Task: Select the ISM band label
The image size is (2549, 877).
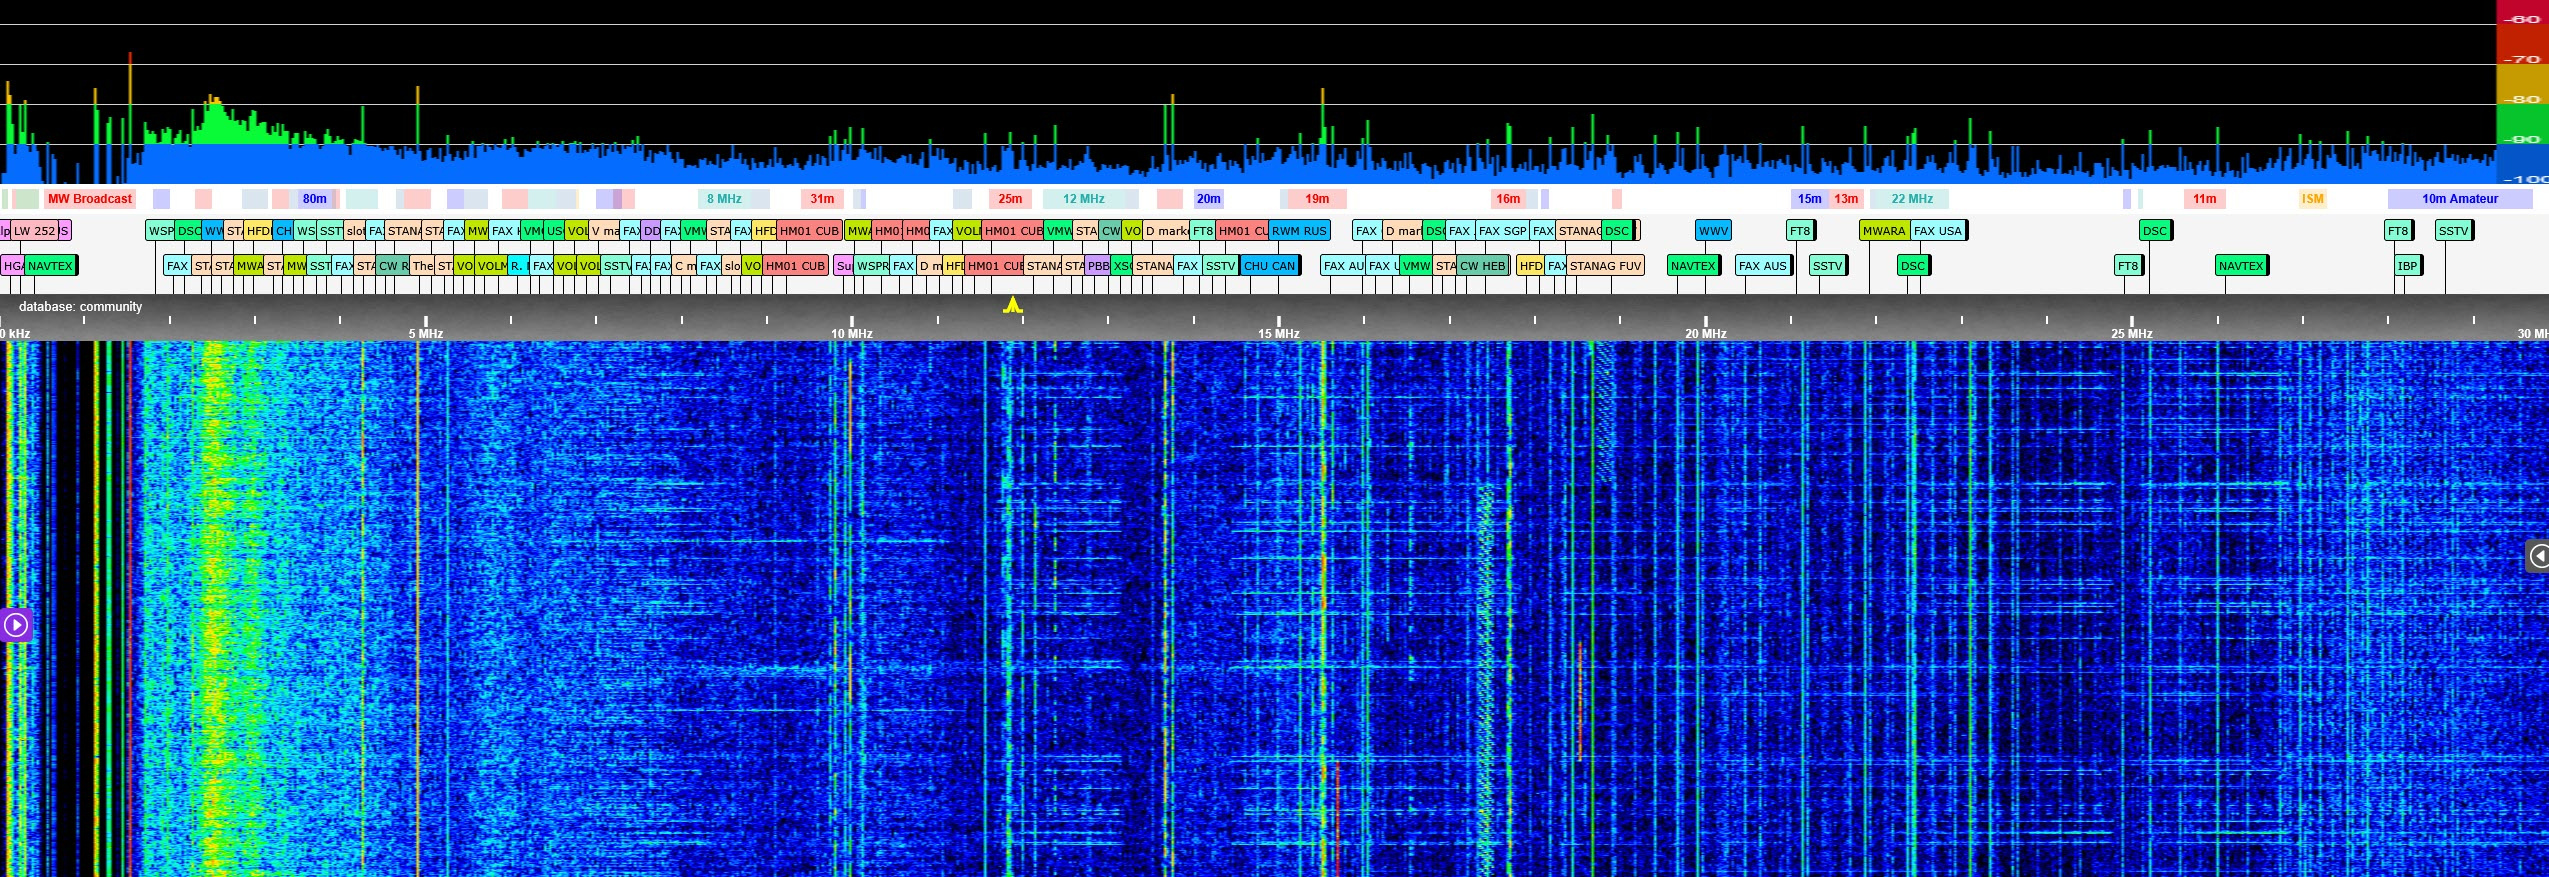Action: point(2312,199)
